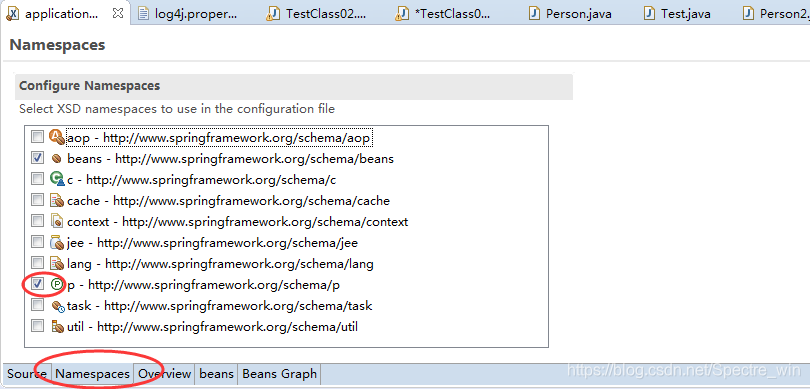Uncheck the beans namespace checkbox
Screen dimensions: 810x389
coord(37,158)
